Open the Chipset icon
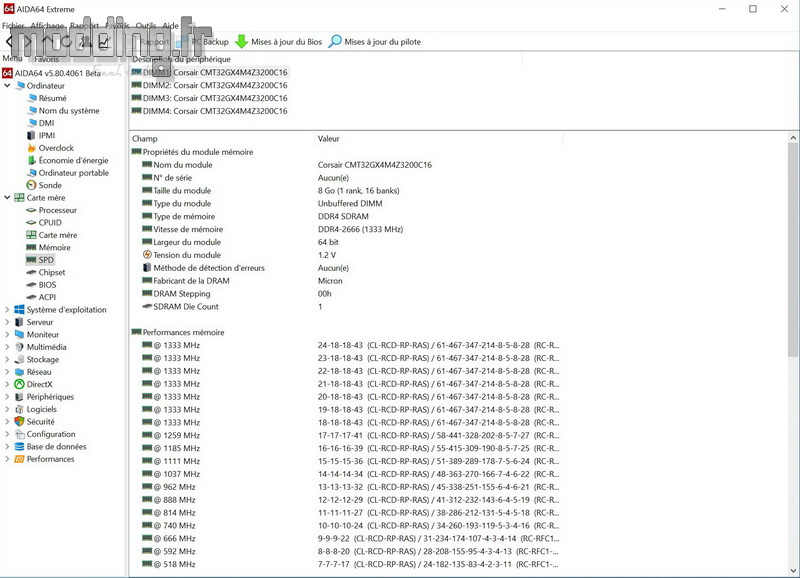The height and width of the screenshot is (578, 800). tap(32, 272)
